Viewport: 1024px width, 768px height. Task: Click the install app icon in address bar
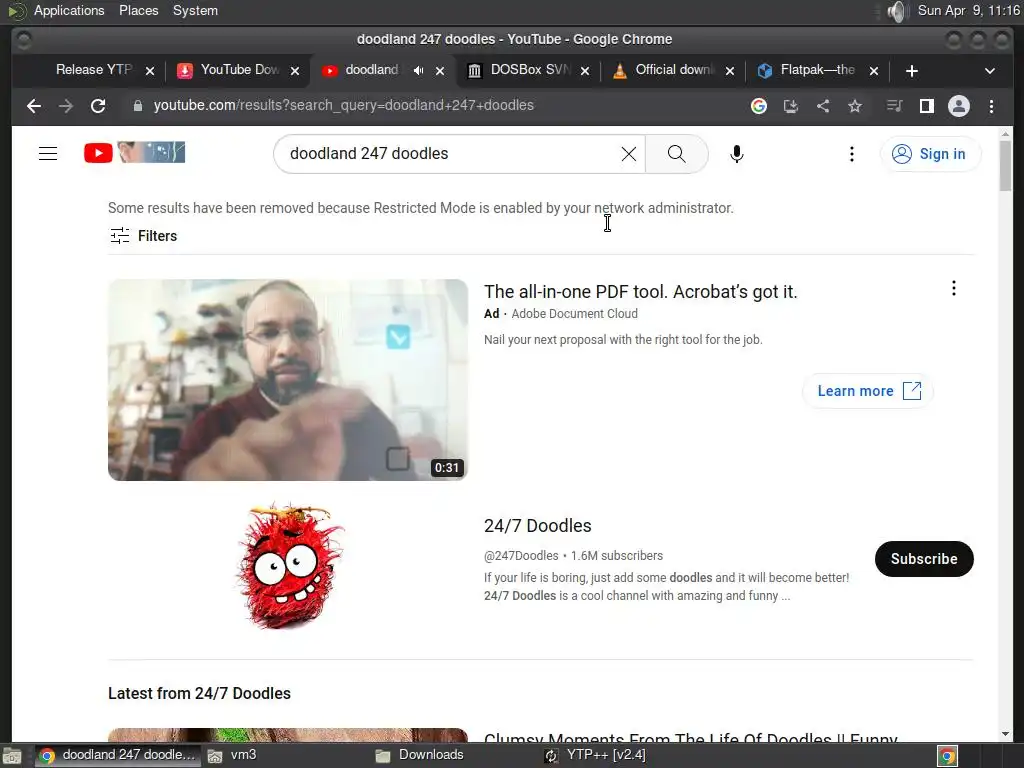pos(791,106)
